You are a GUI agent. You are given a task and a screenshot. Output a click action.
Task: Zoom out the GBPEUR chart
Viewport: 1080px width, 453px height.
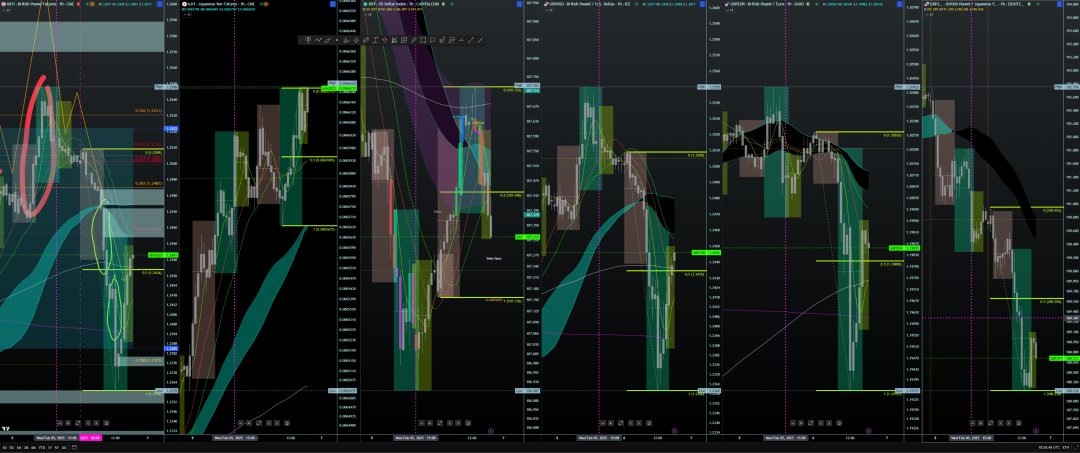coord(793,423)
